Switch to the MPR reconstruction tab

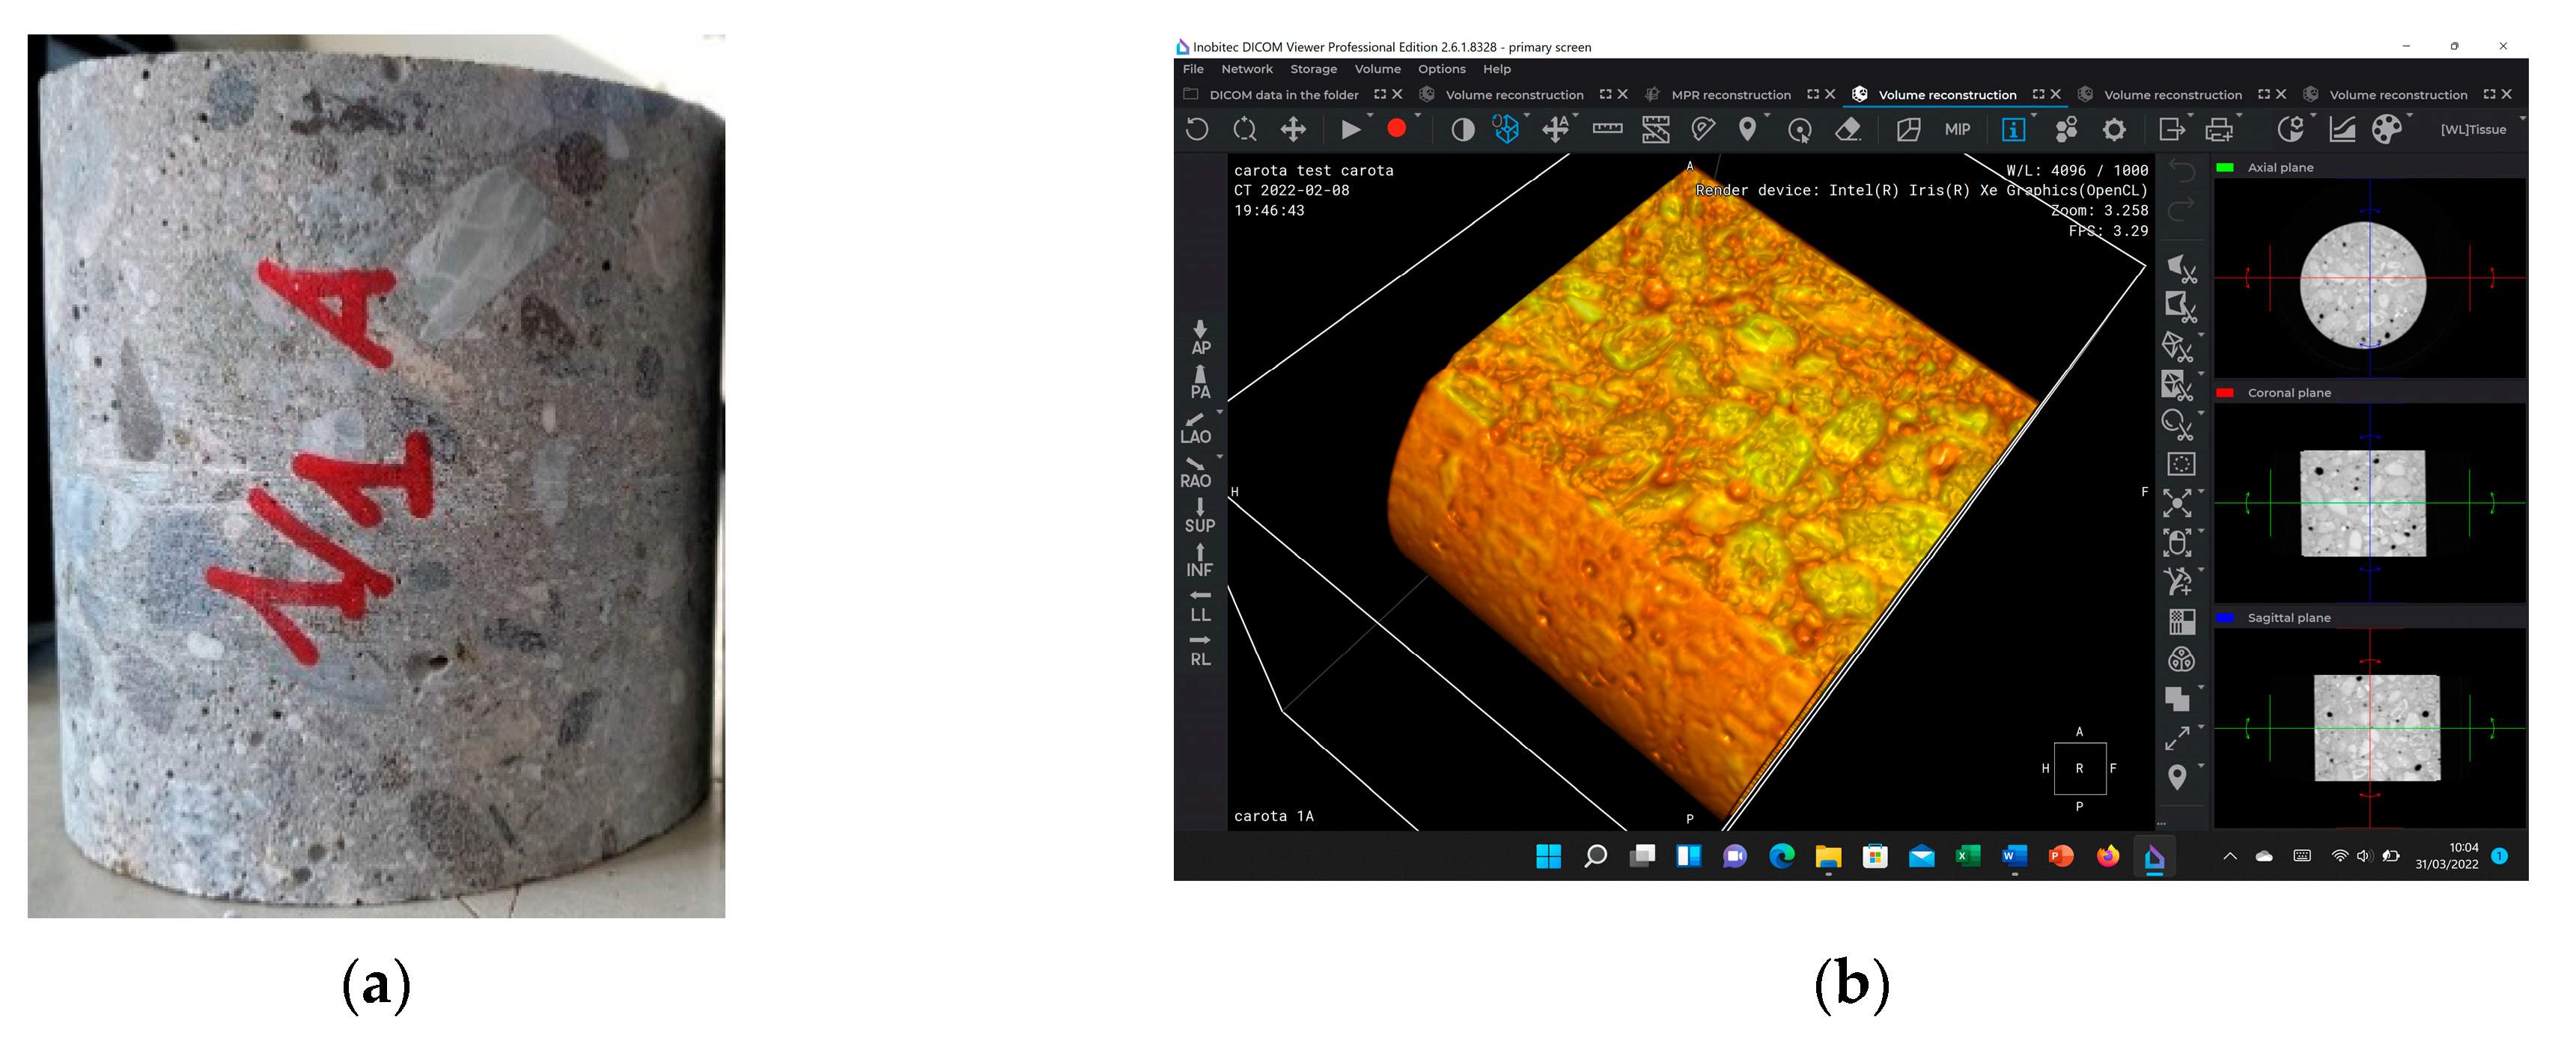pos(1731,94)
